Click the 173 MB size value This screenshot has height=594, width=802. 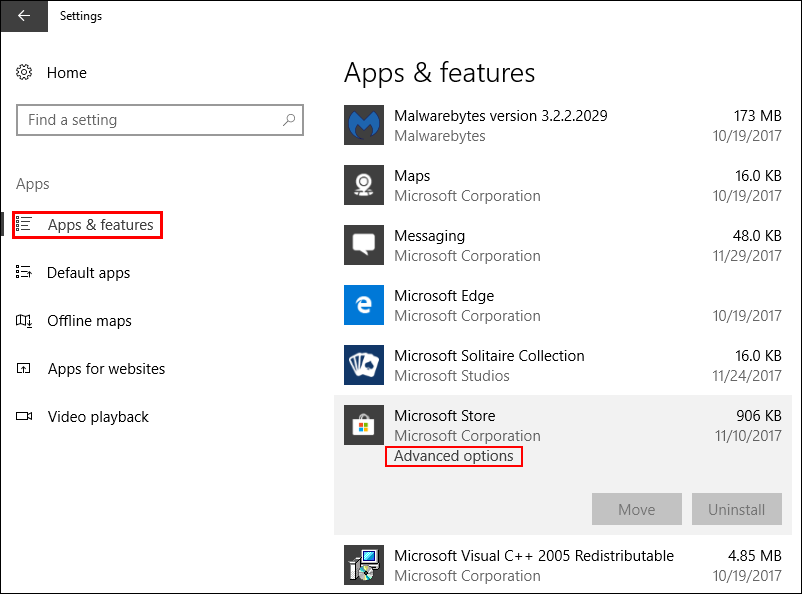[x=758, y=116]
